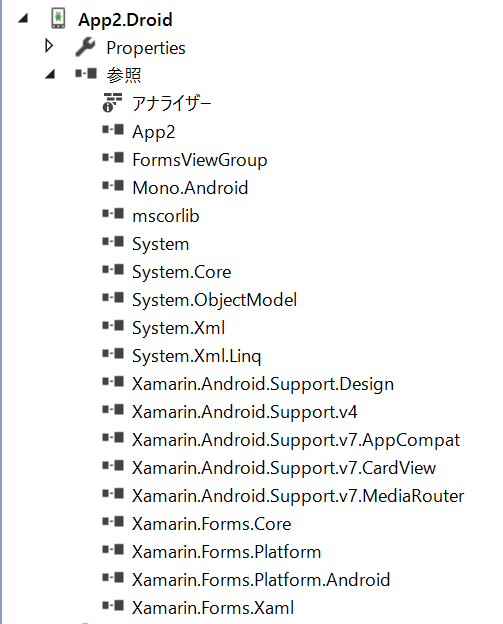Select the mscorlib reference
This screenshot has width=503, height=624.
tap(166, 216)
